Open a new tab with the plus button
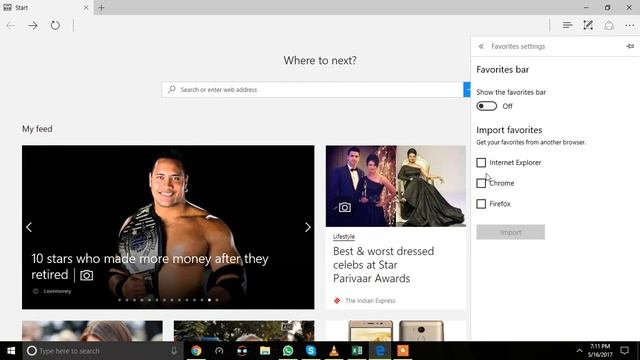 [x=101, y=7]
